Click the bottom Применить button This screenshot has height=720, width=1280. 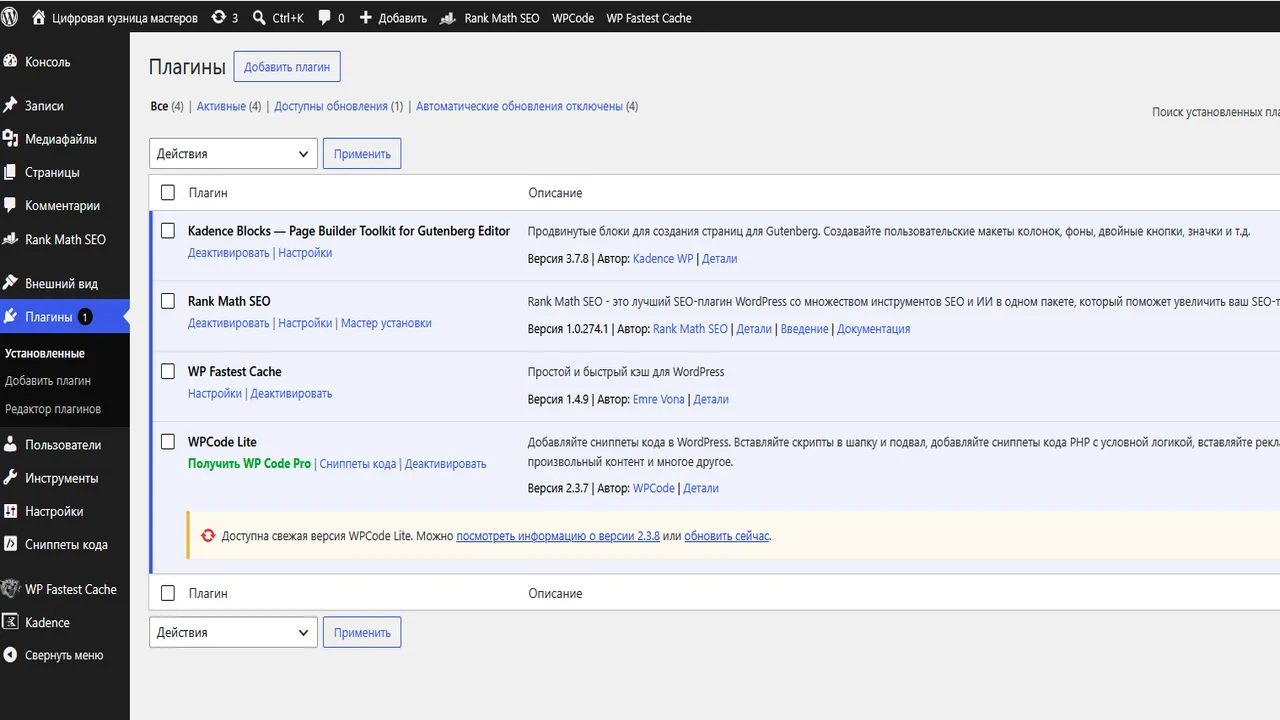[362, 632]
